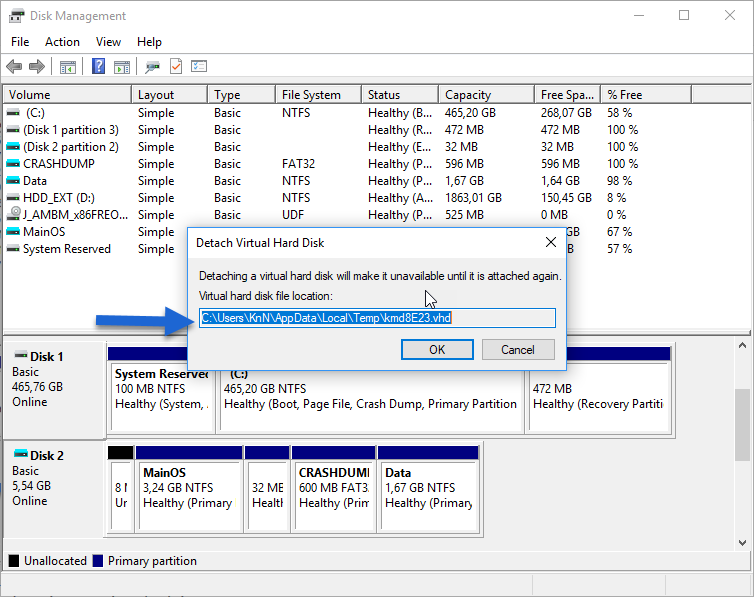Click the Show/Hide Action Pane icon
This screenshot has height=597, width=754.
[122, 67]
